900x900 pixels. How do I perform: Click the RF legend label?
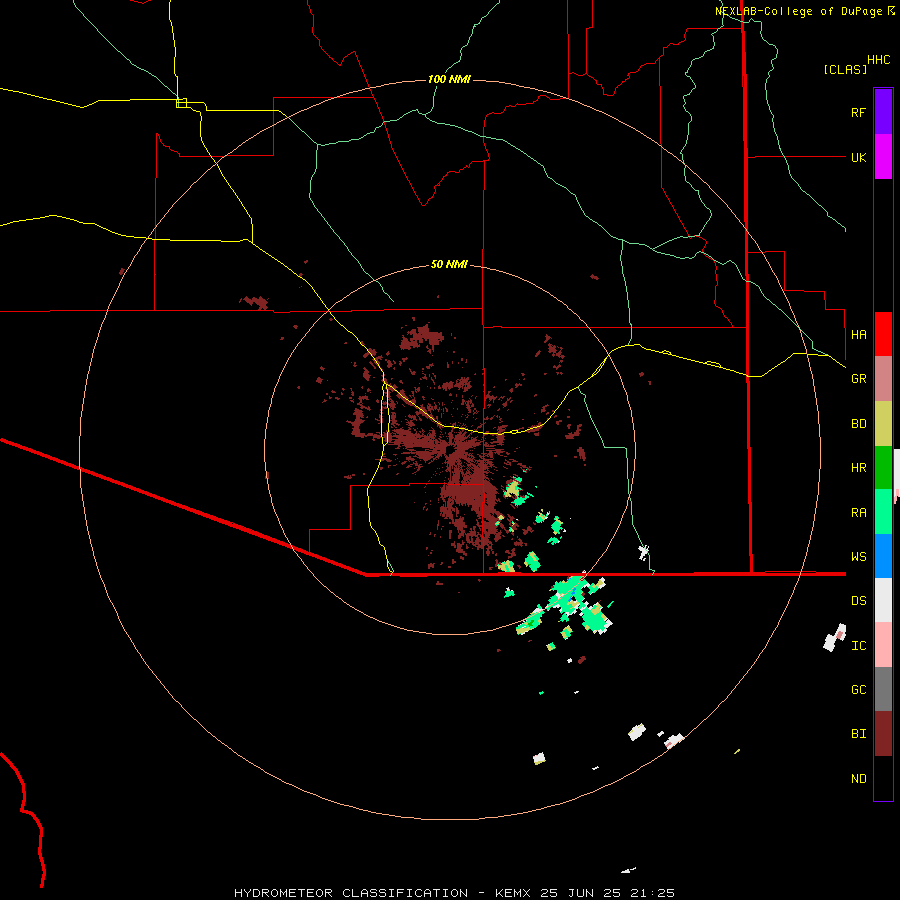click(x=858, y=112)
